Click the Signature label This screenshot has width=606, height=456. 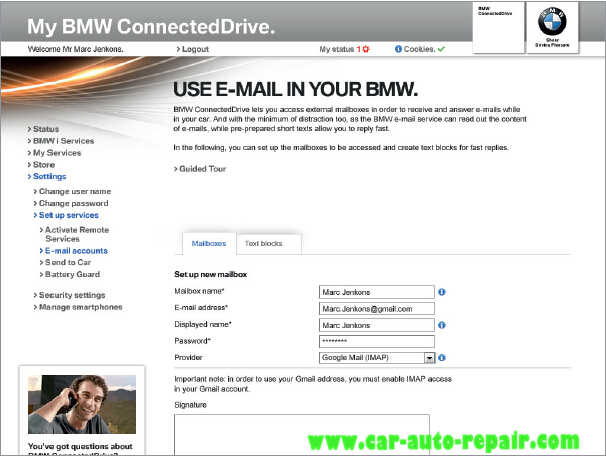[191, 405]
